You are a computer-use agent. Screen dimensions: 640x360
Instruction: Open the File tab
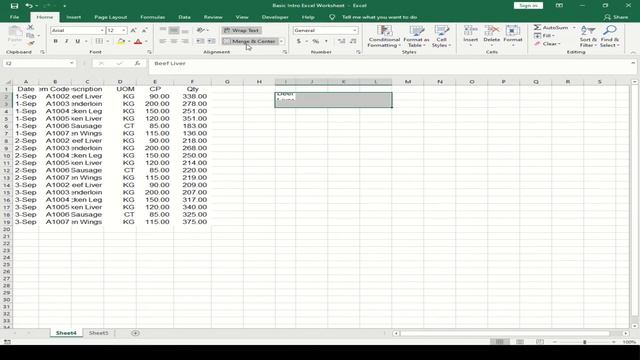point(14,17)
